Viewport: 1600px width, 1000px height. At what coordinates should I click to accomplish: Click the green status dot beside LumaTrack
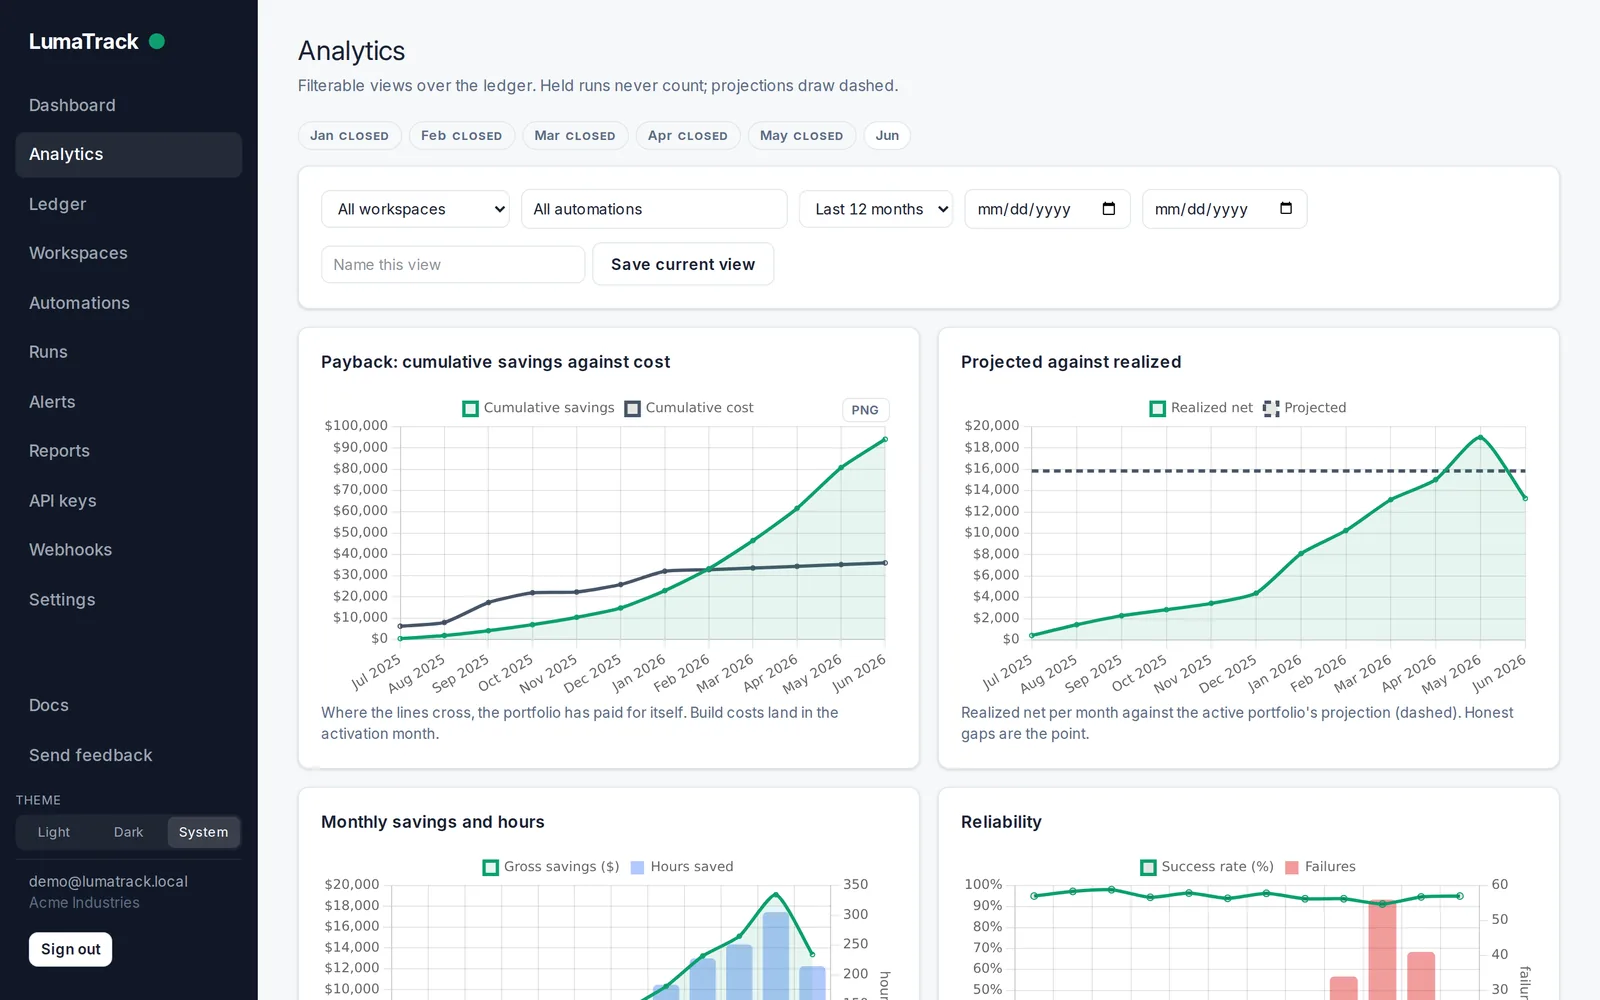(x=157, y=41)
